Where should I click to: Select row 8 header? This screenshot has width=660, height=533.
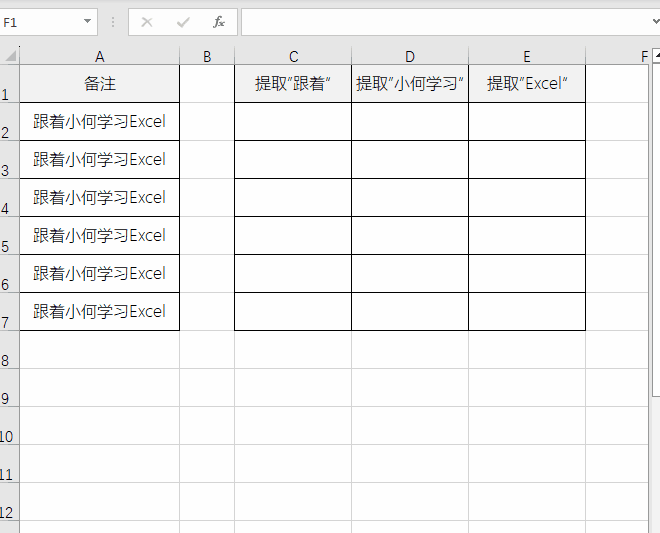pos(9,349)
